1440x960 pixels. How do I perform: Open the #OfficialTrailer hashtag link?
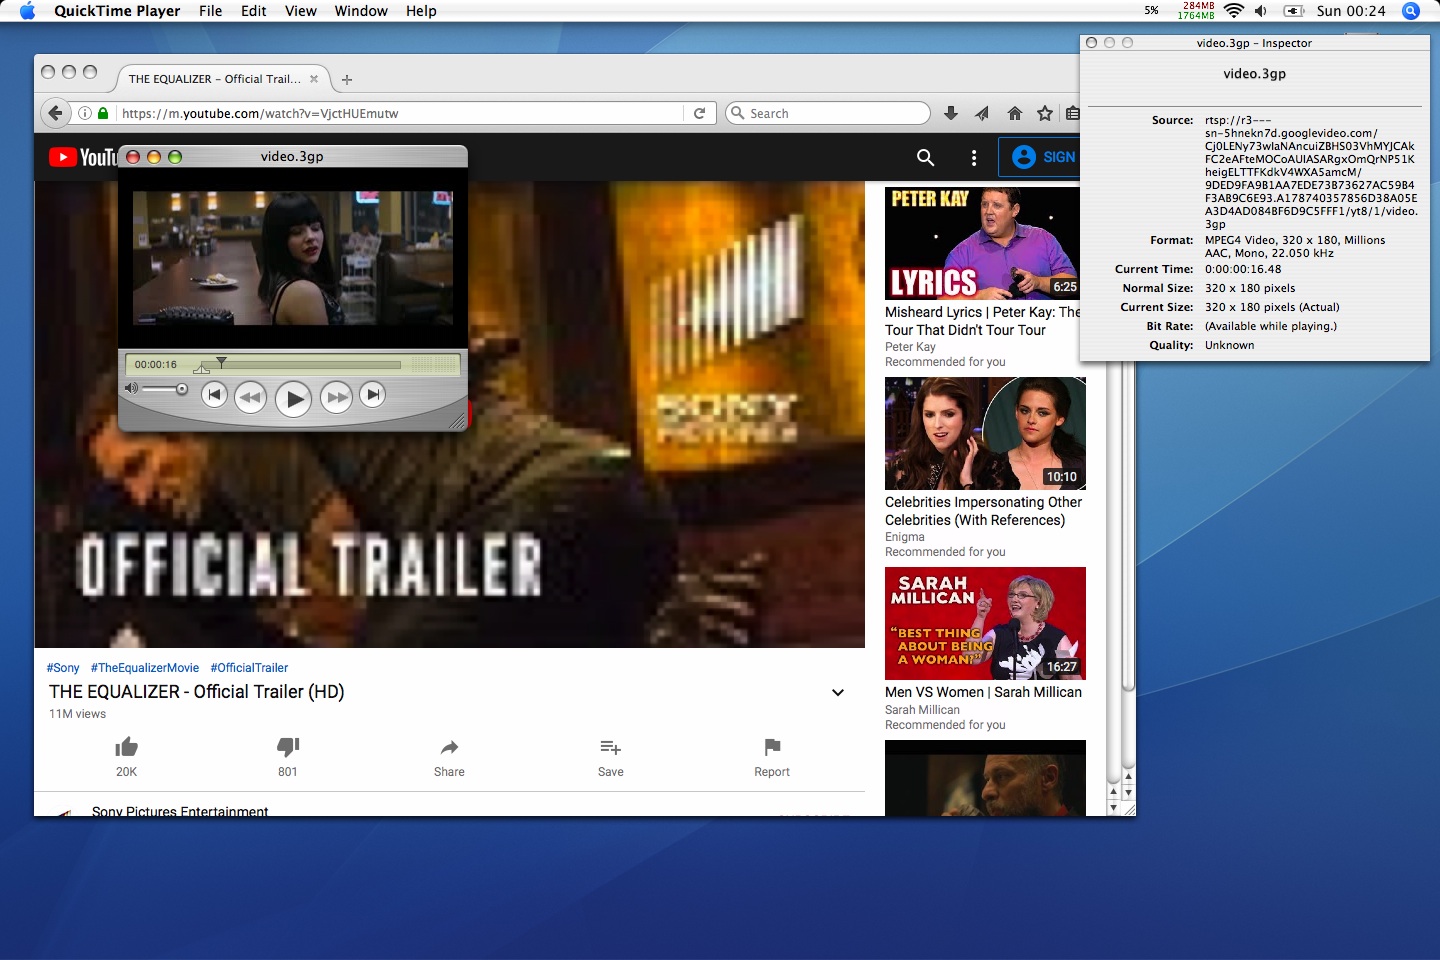click(249, 668)
